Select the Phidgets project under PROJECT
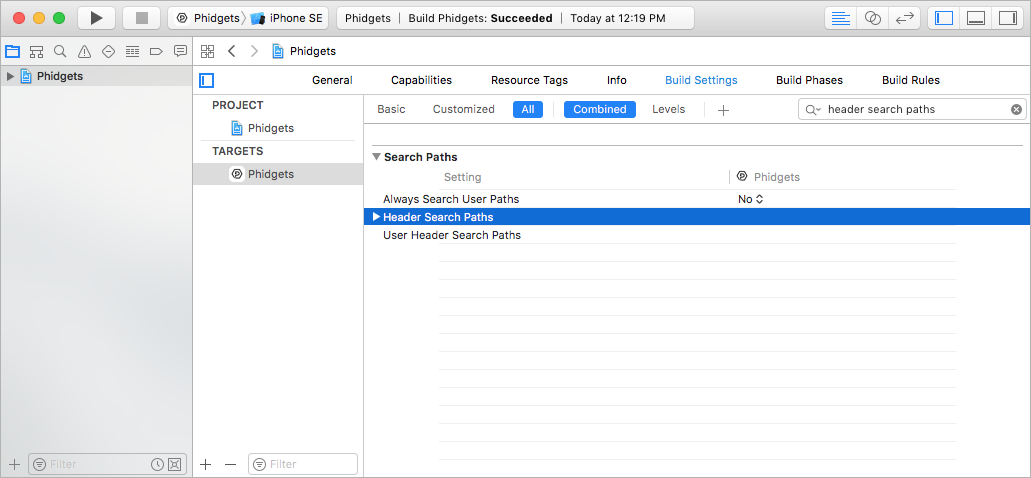The image size is (1031, 478). pyautogui.click(x=262, y=128)
